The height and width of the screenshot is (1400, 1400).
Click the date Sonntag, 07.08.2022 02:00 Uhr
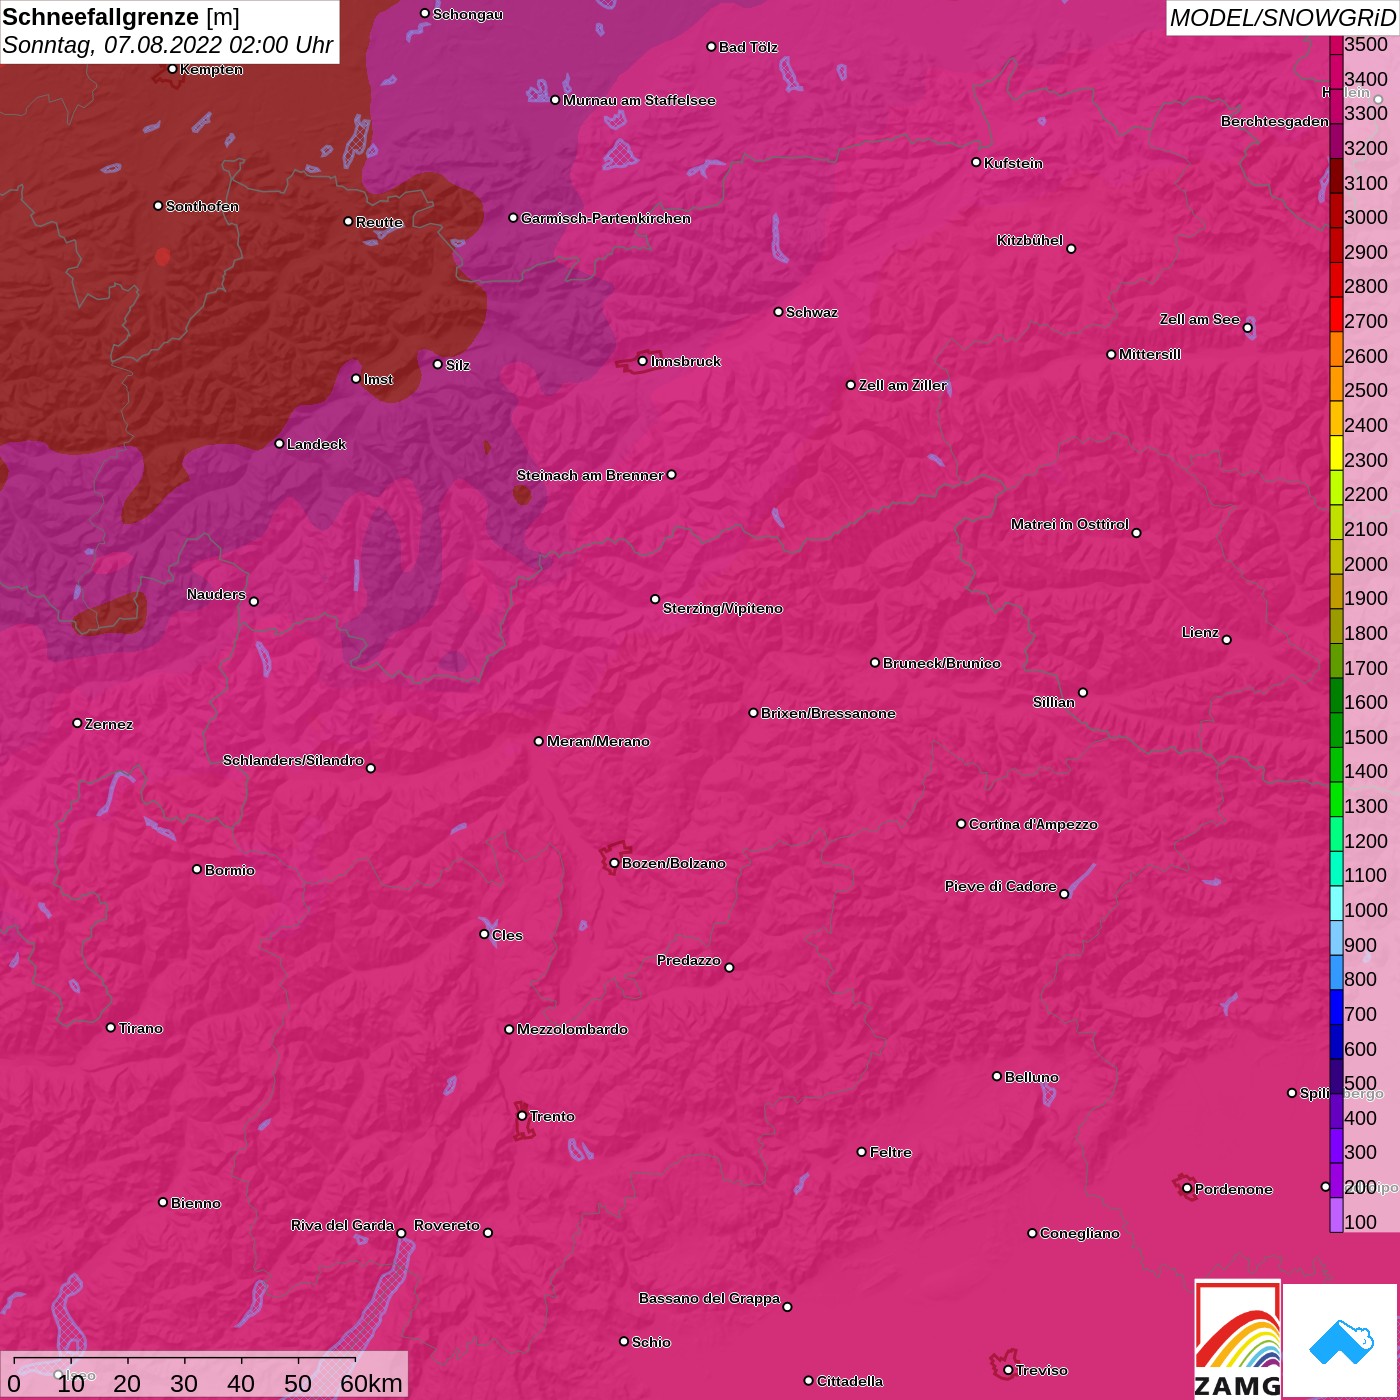click(167, 45)
